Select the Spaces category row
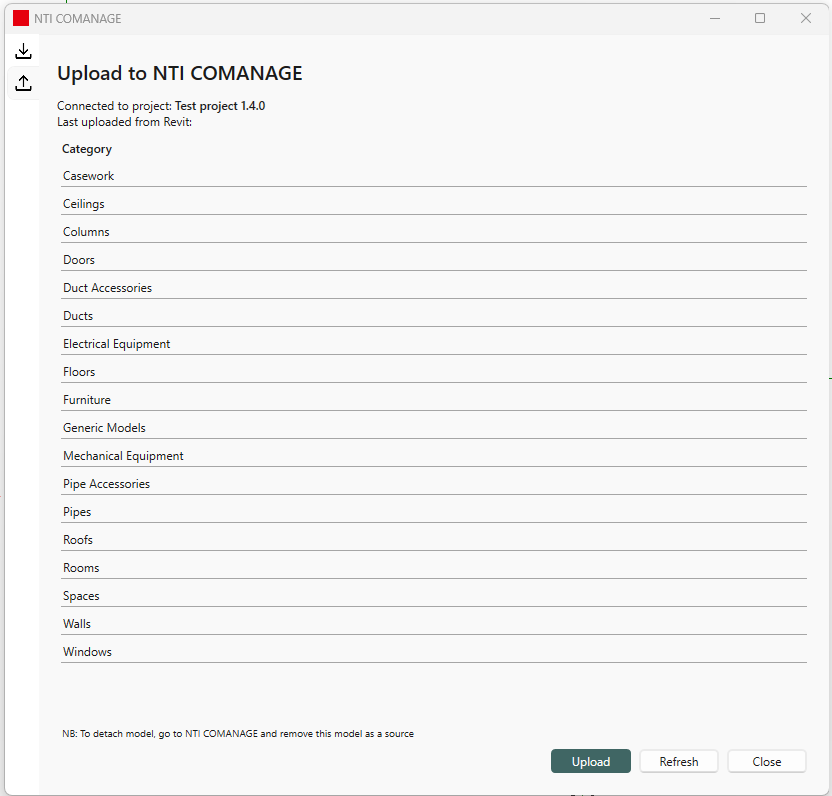Viewport: 832px width, 796px height. pos(434,596)
